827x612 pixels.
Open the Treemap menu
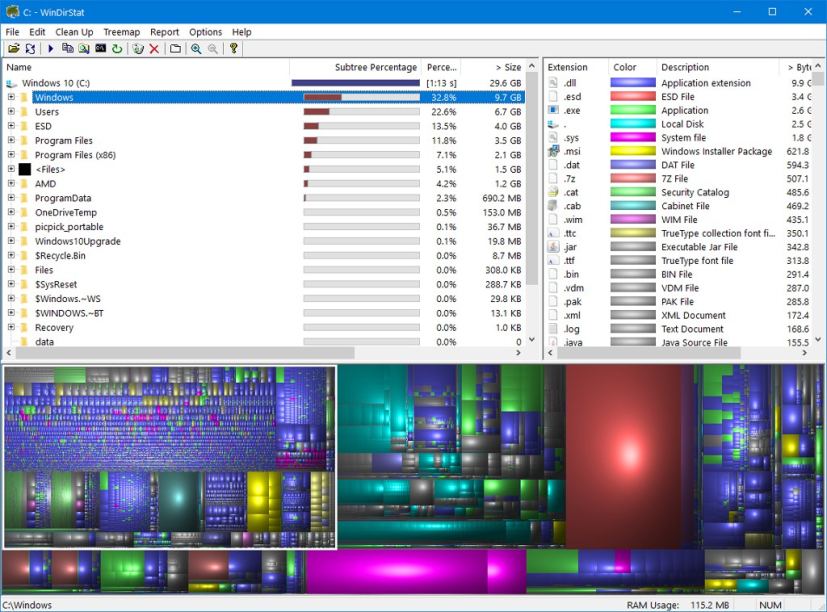[121, 31]
